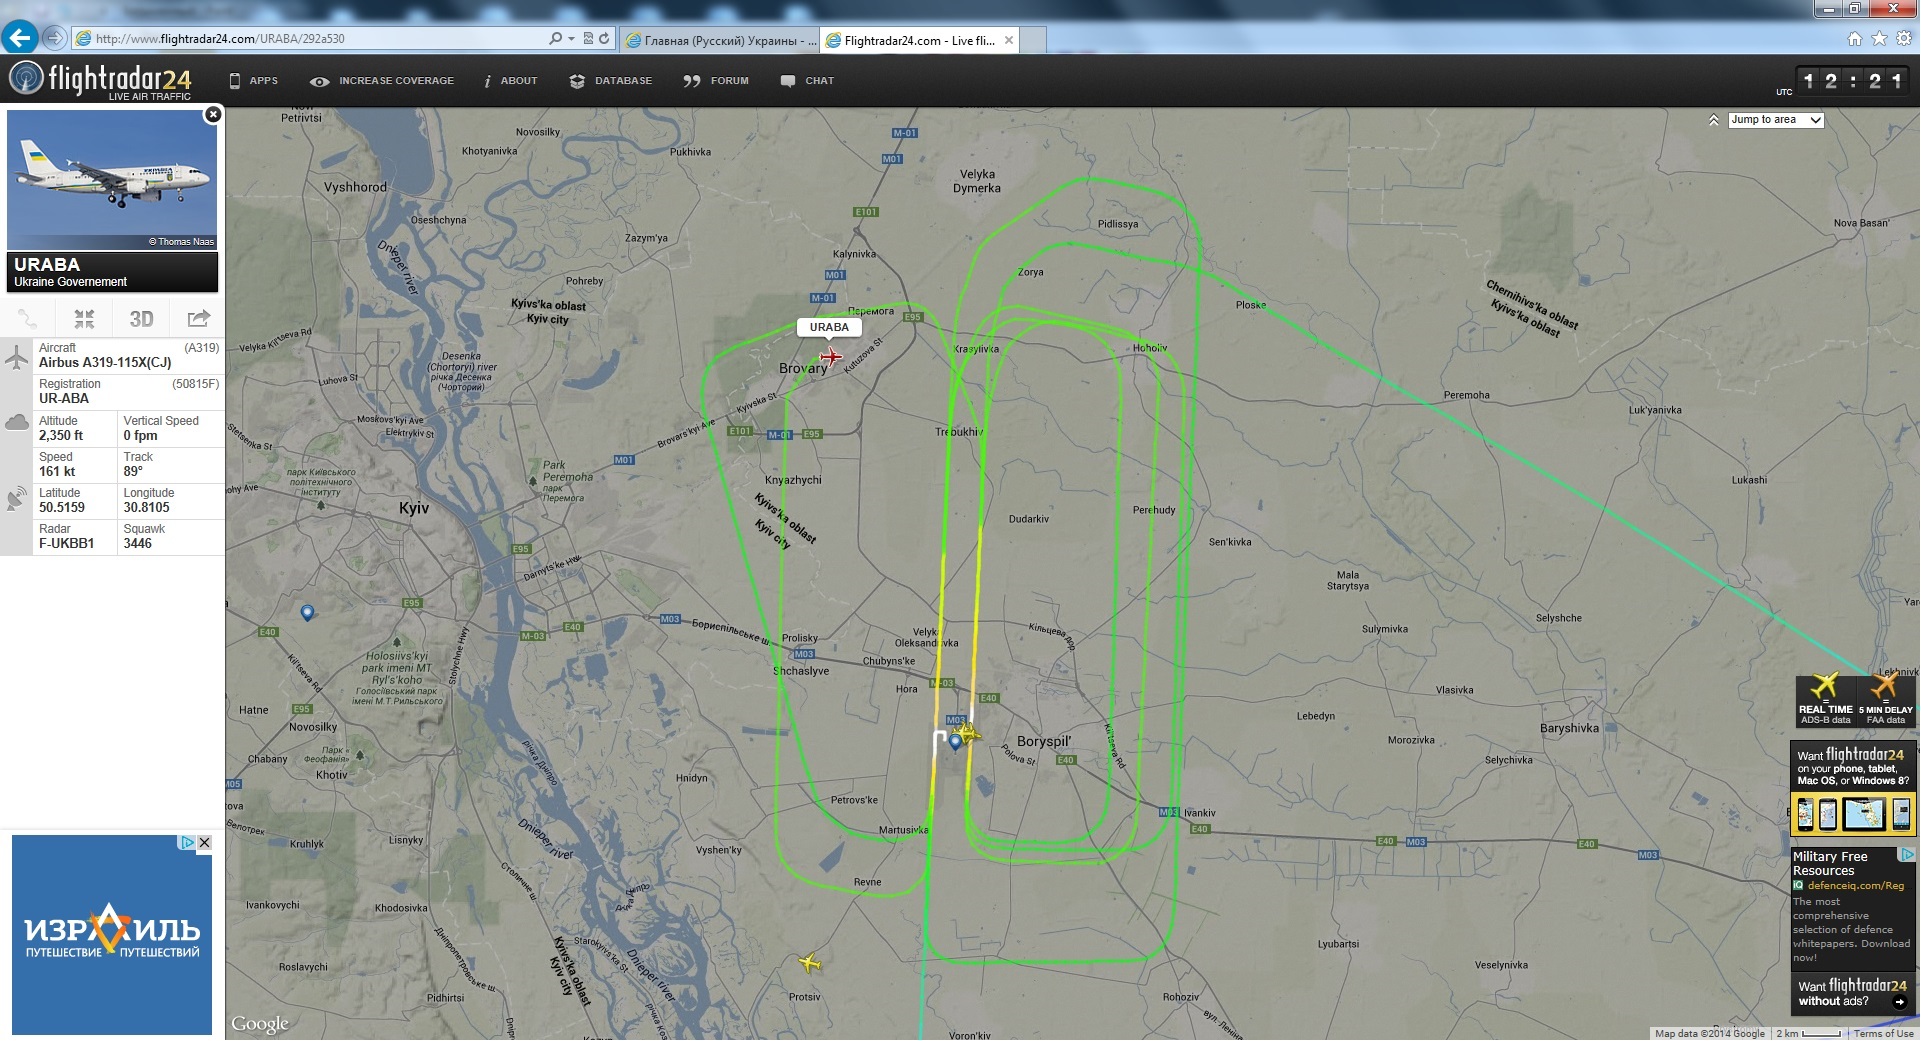Open the APPS menu
Image resolution: width=1921 pixels, height=1041 pixels.
253,81
